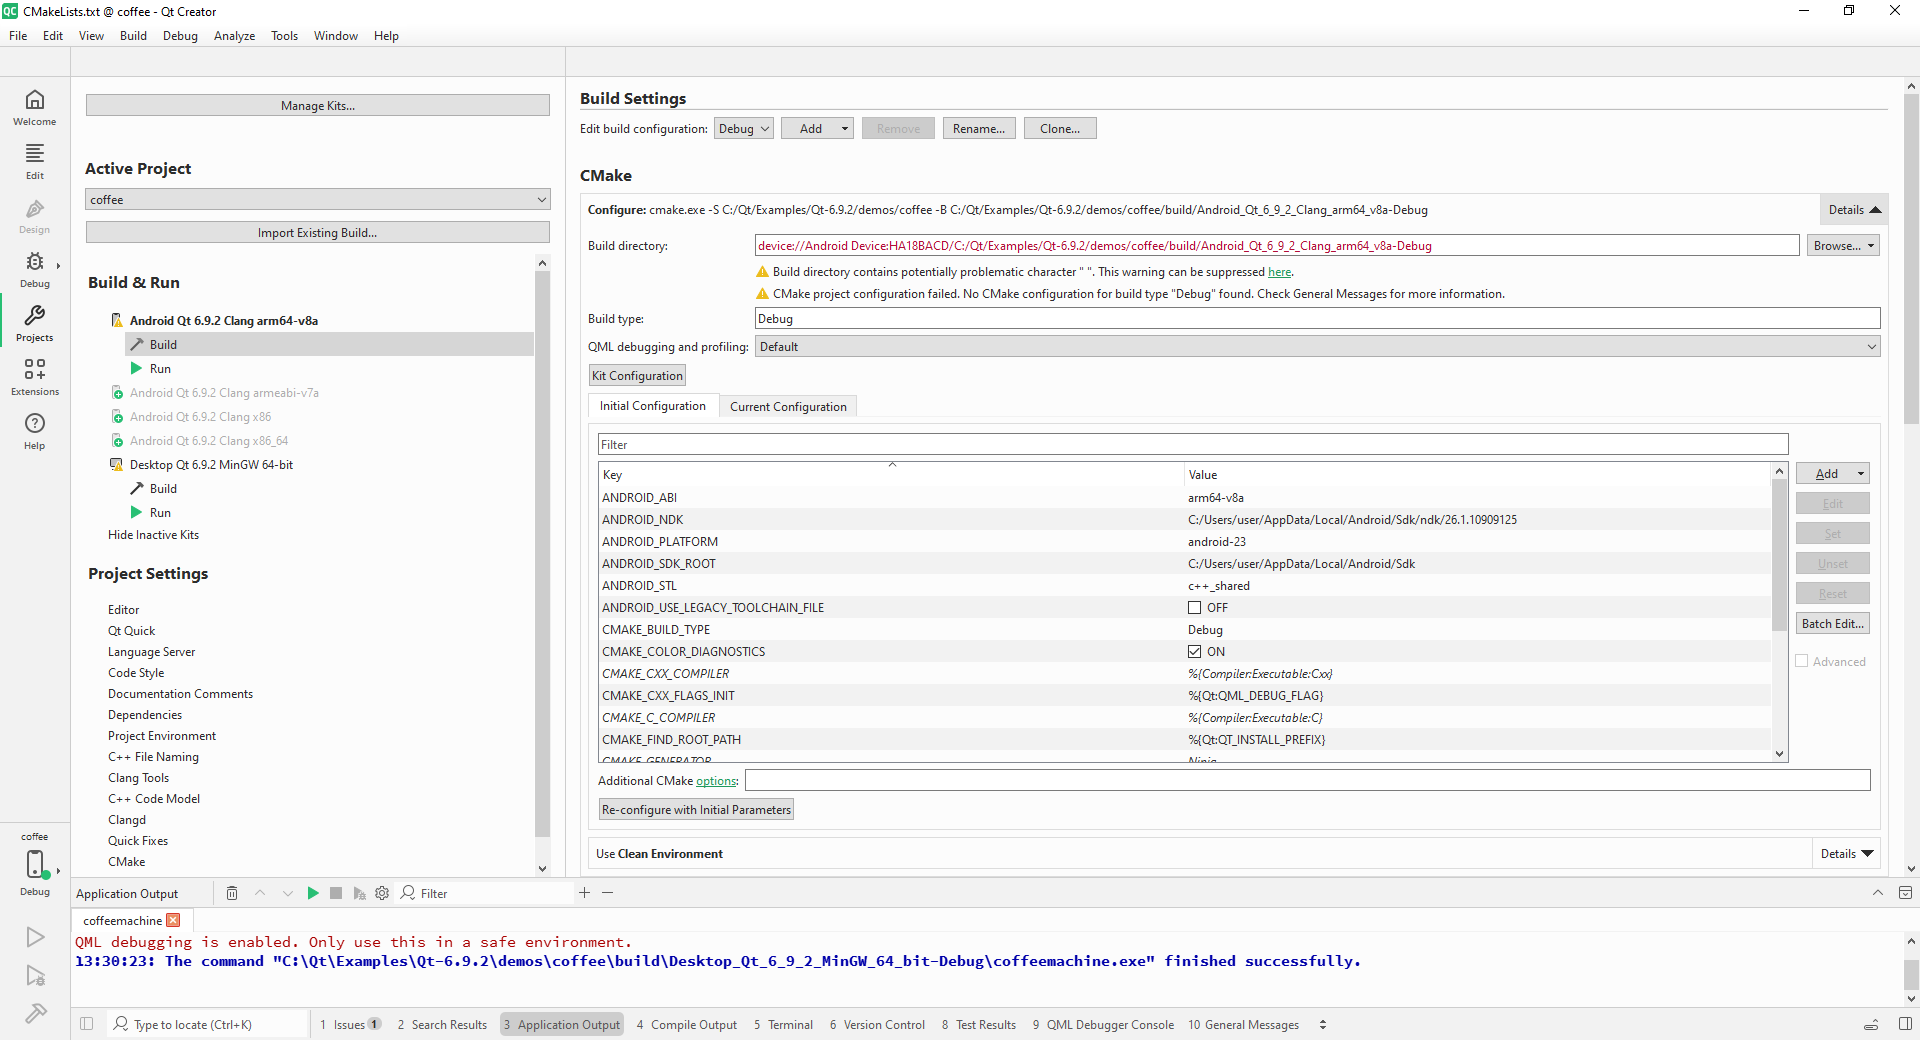Viewport: 1920px width, 1040px height.
Task: Start debugging with the sidebar debug-run button
Action: pyautogui.click(x=35, y=976)
